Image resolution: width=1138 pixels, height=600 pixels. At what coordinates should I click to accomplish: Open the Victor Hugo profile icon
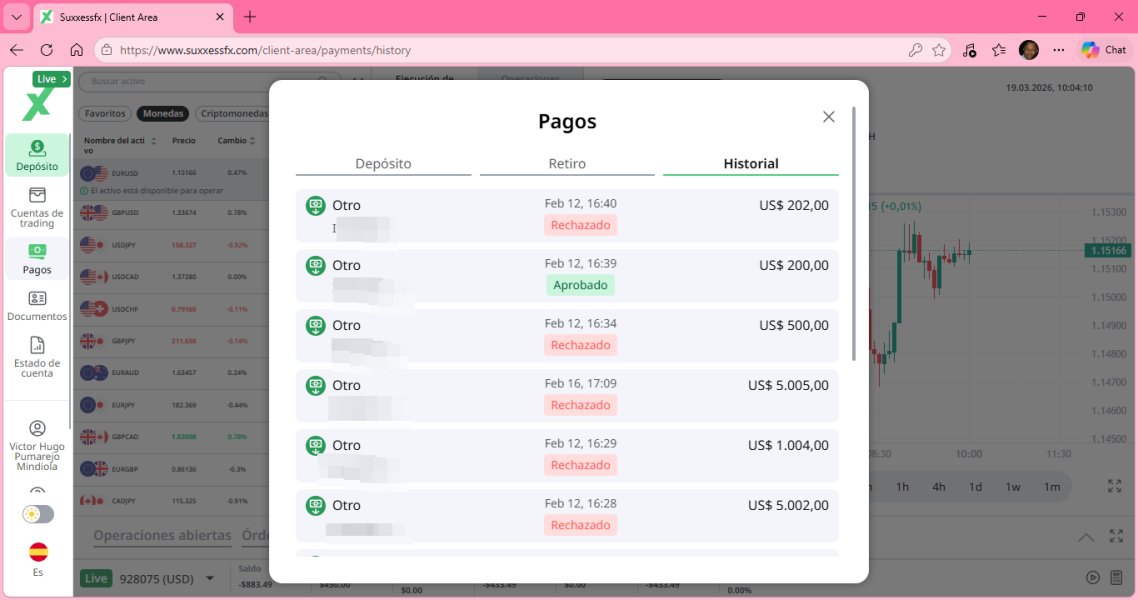tap(37, 428)
